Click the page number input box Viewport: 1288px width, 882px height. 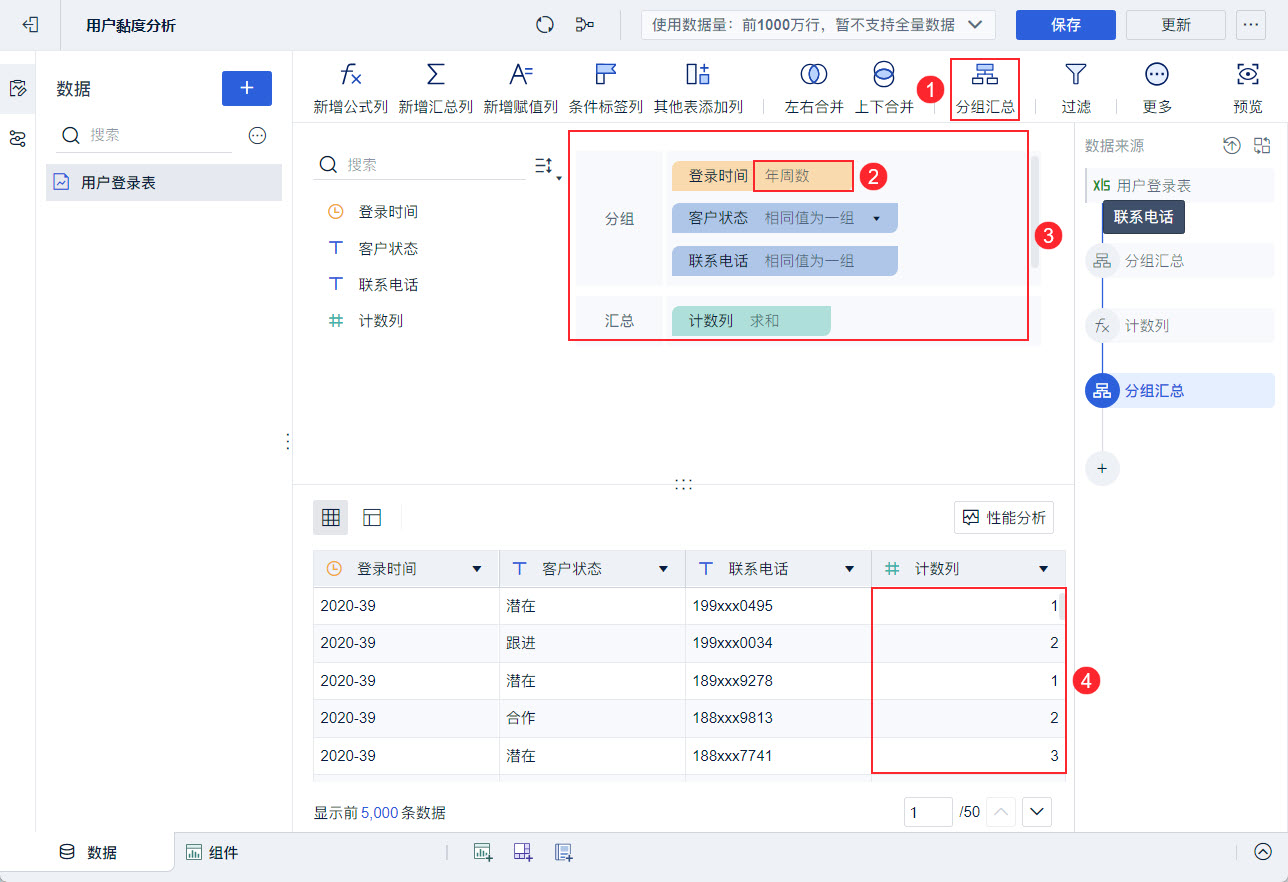928,812
